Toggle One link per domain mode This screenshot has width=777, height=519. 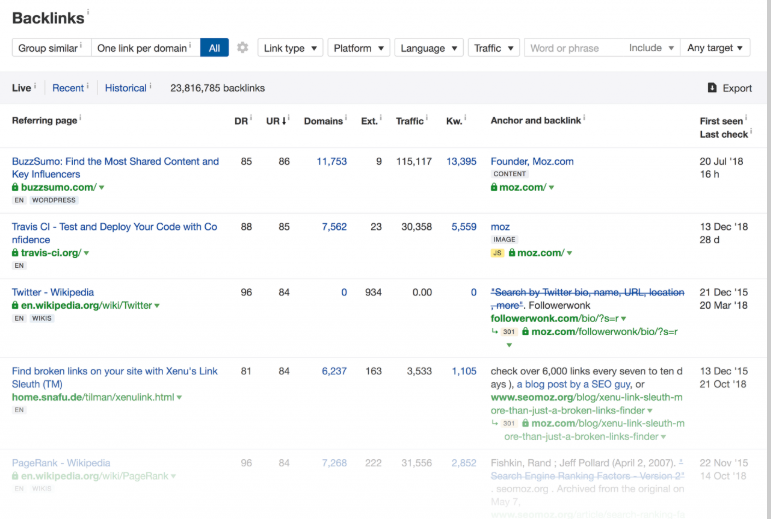point(146,48)
